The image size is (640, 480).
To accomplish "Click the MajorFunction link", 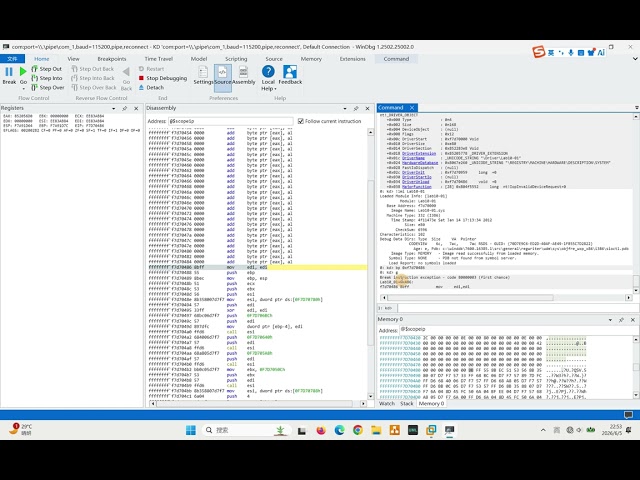I will tap(416, 187).
